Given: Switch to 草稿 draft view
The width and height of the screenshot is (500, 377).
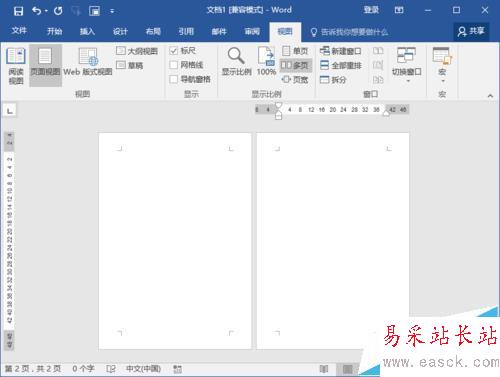Looking at the screenshot, I should click(130, 65).
